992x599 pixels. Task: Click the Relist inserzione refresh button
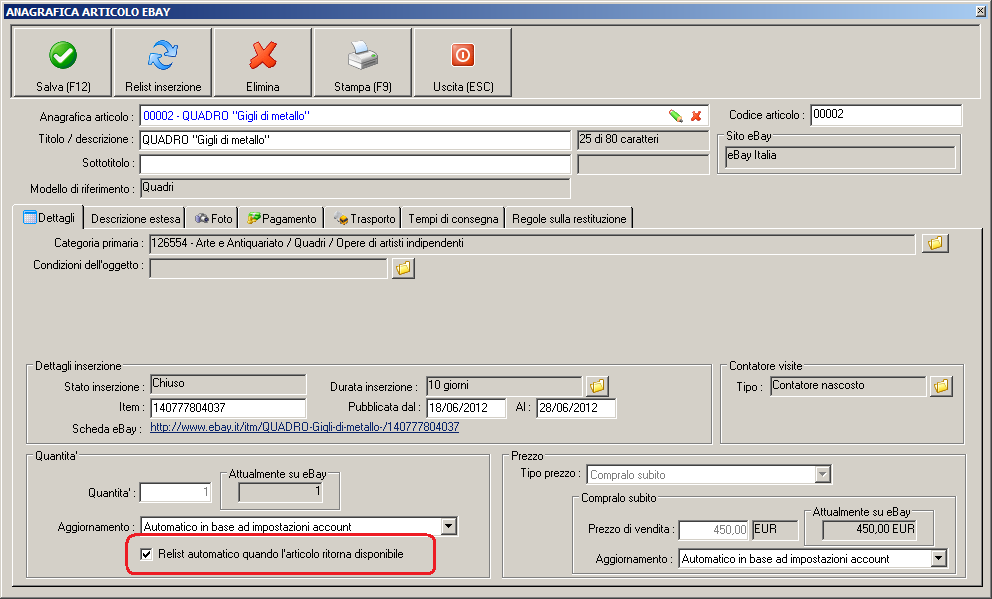(x=163, y=62)
